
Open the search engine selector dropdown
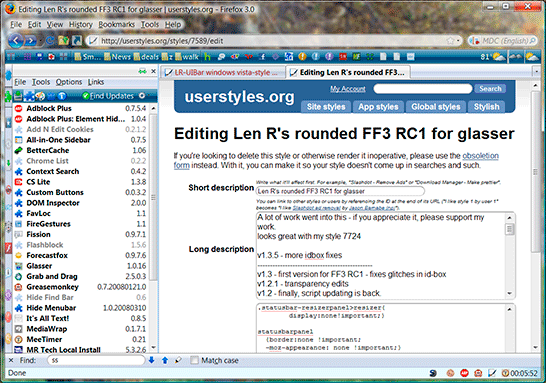pos(474,41)
